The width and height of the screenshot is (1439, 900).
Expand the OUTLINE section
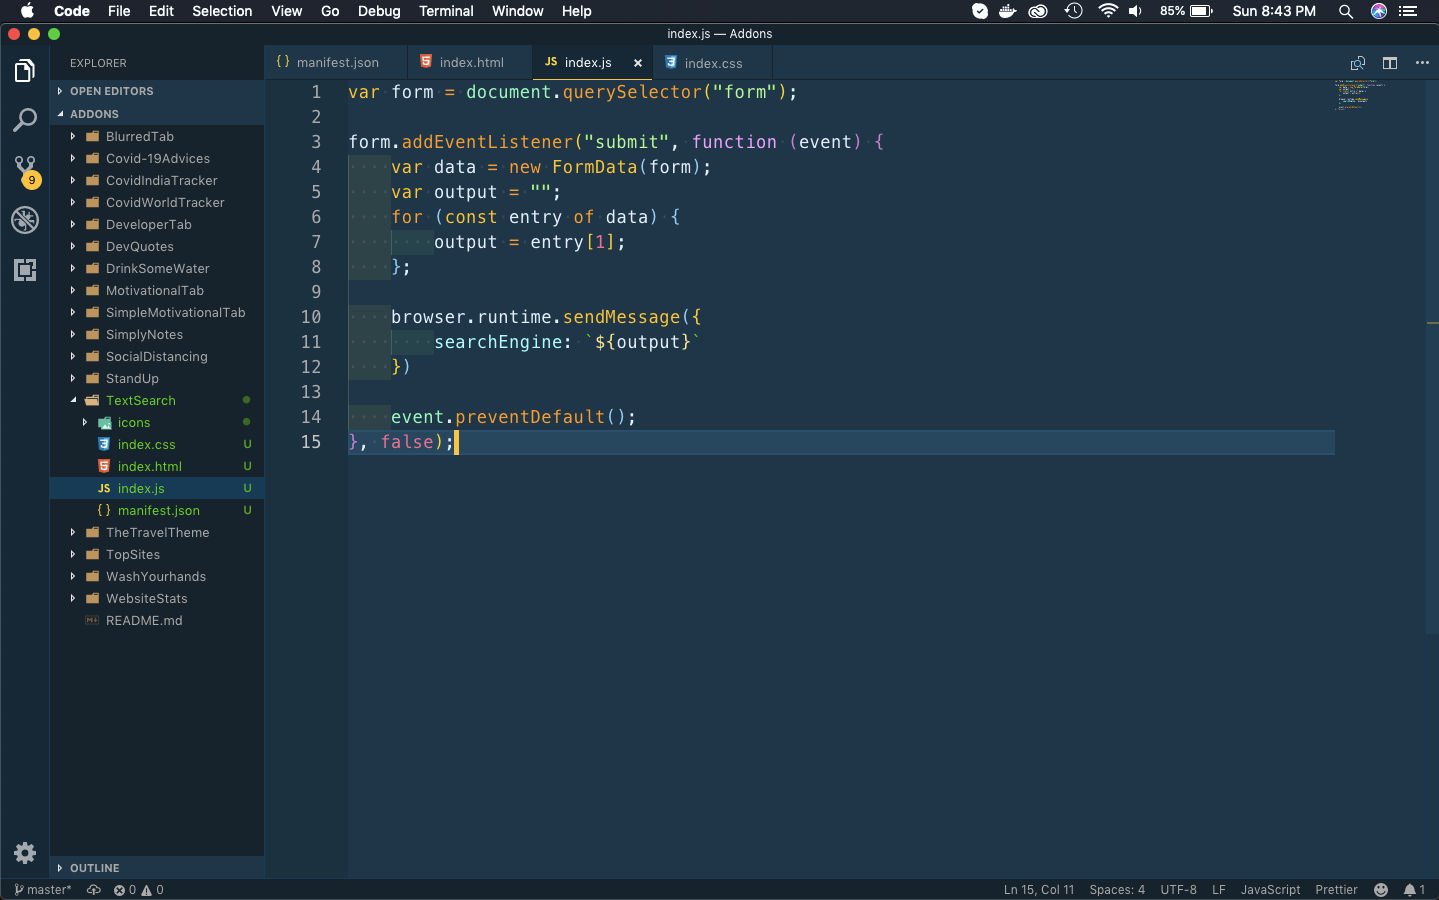157,868
